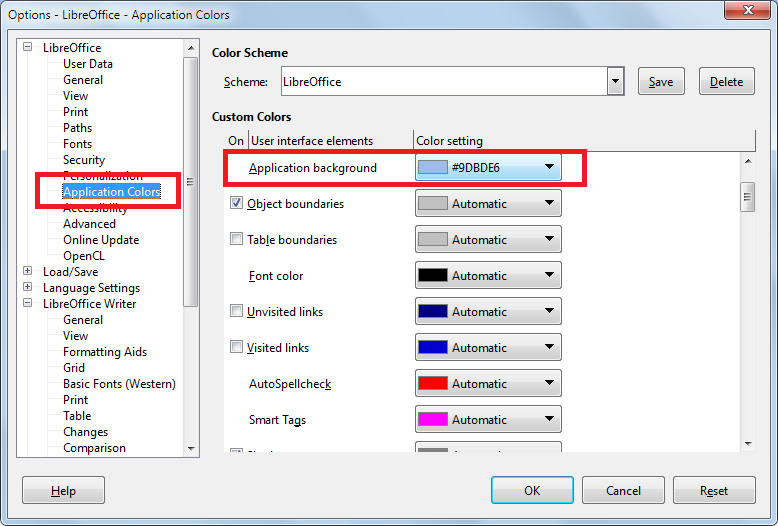
Task: Enable the Table boundaries checkbox
Action: pyautogui.click(x=236, y=239)
